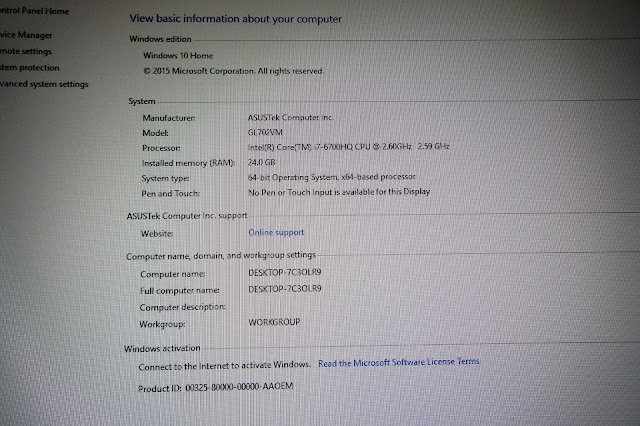Click the Pen and Touch: label

pos(170,193)
